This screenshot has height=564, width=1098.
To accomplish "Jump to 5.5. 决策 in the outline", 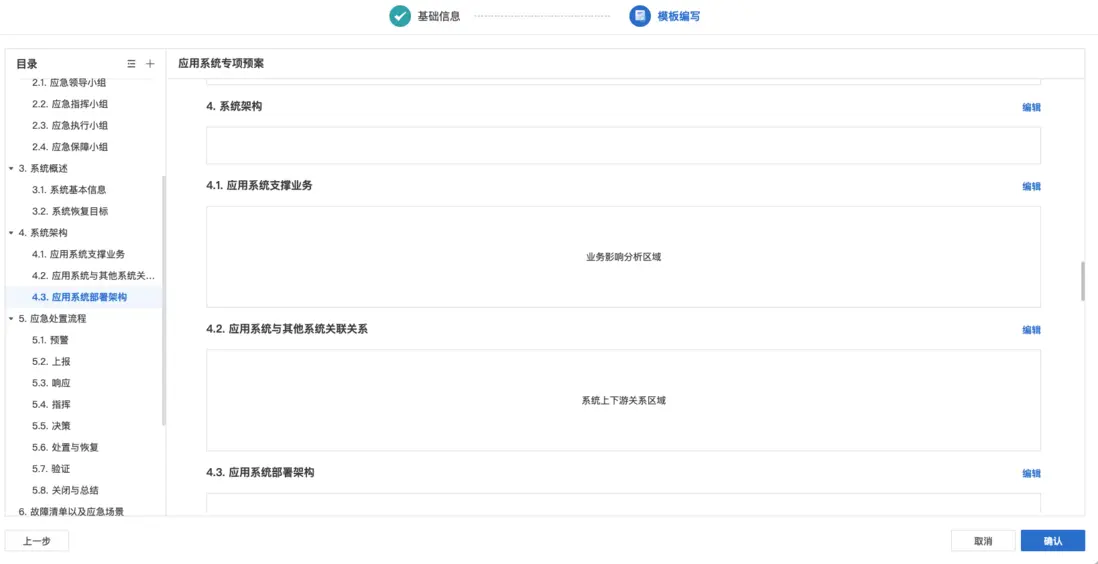I will tap(51, 426).
